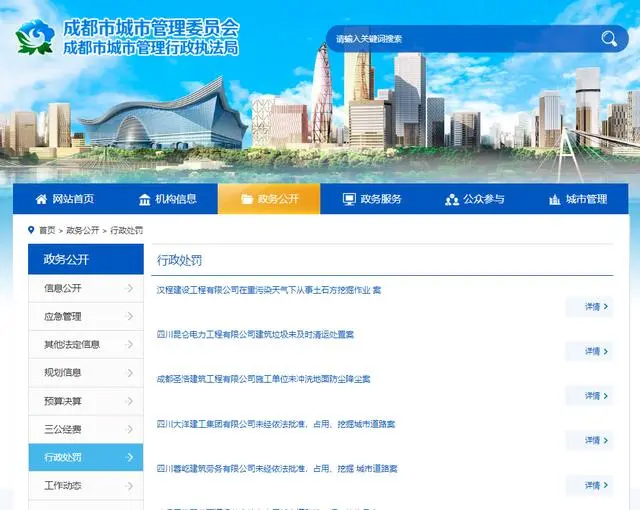Go to 首页 in the breadcrumb
Image resolution: width=640 pixels, height=510 pixels.
pos(47,230)
